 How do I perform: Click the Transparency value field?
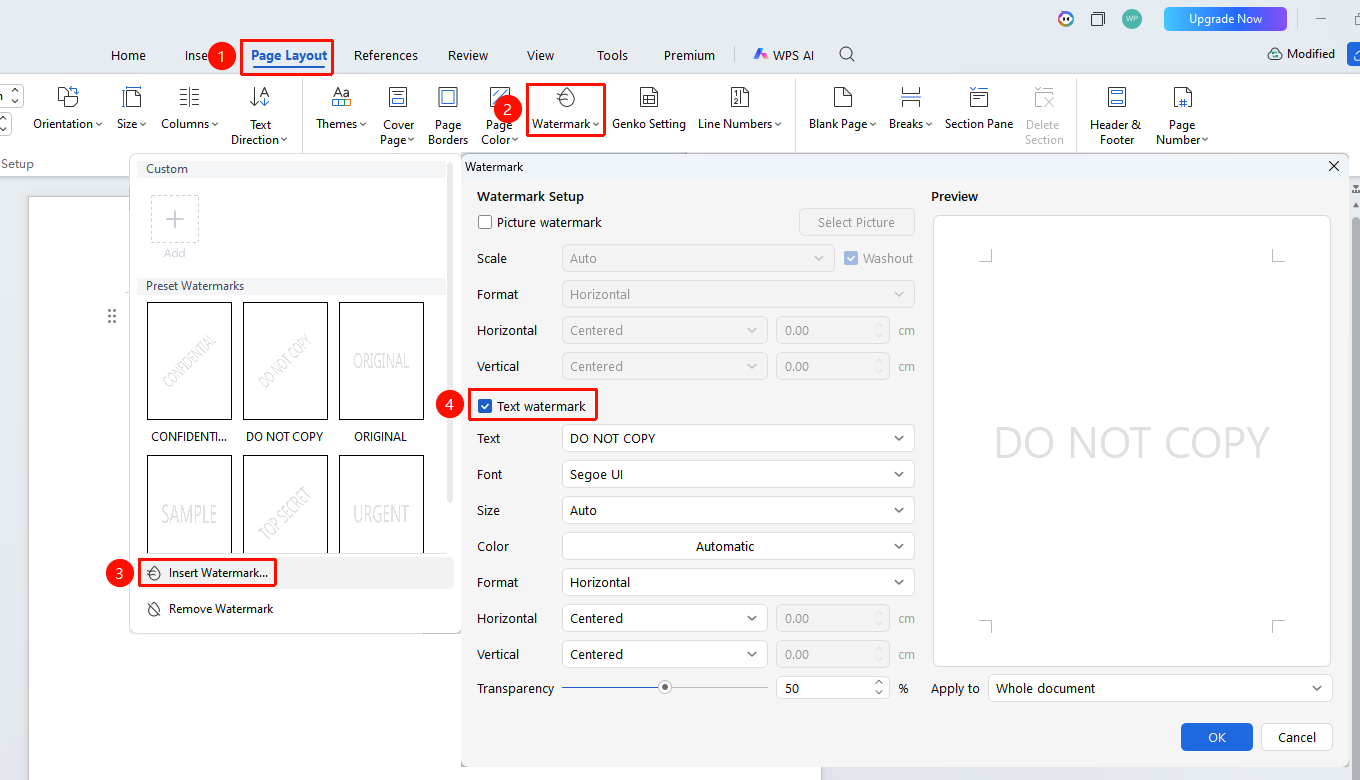tap(826, 688)
